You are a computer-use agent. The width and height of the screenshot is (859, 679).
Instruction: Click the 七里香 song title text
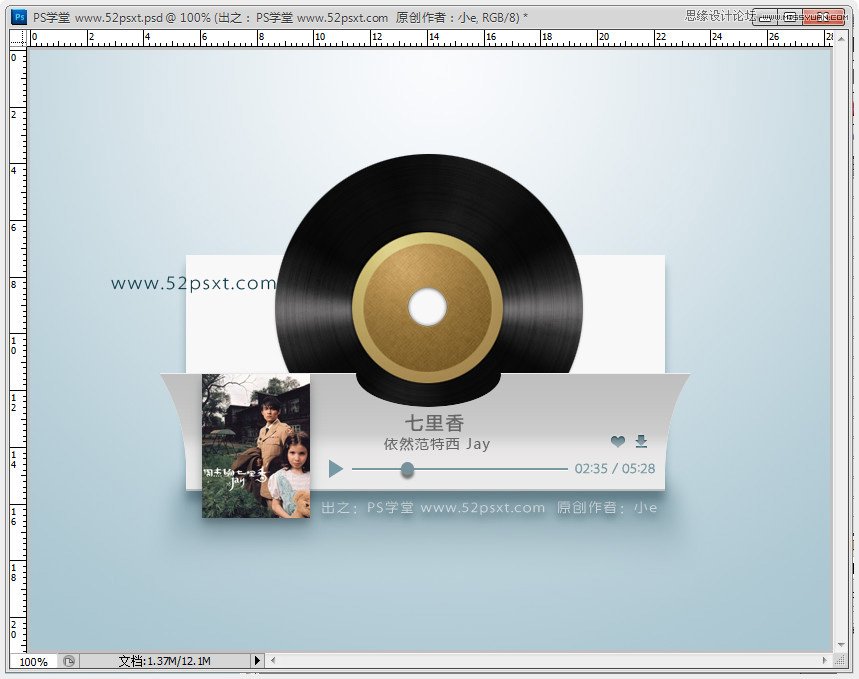[434, 423]
